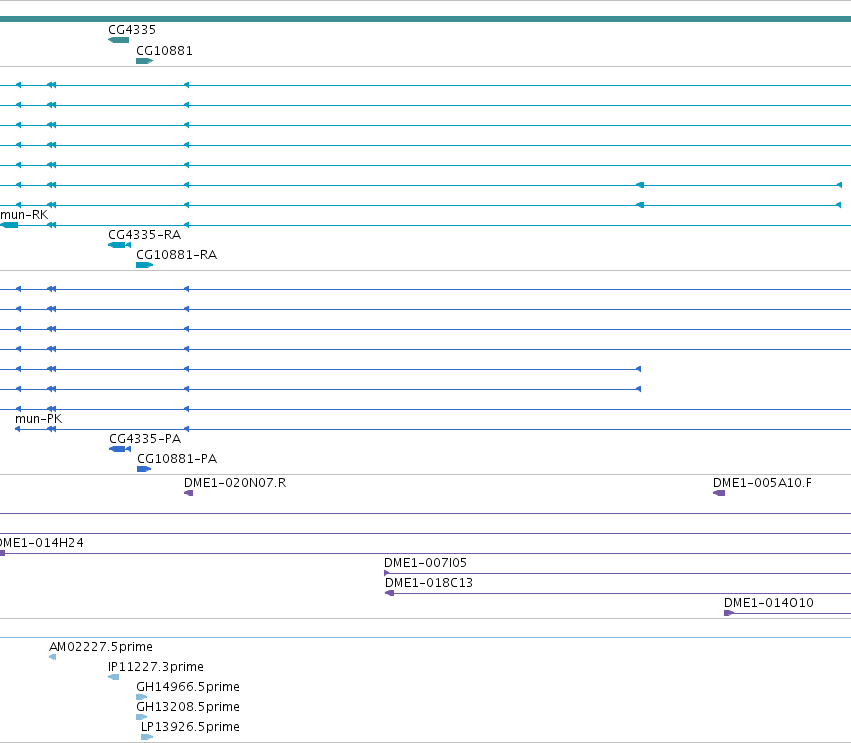Click the CG4335-RA transcript glyph
The width and height of the screenshot is (851, 743).
point(119,245)
